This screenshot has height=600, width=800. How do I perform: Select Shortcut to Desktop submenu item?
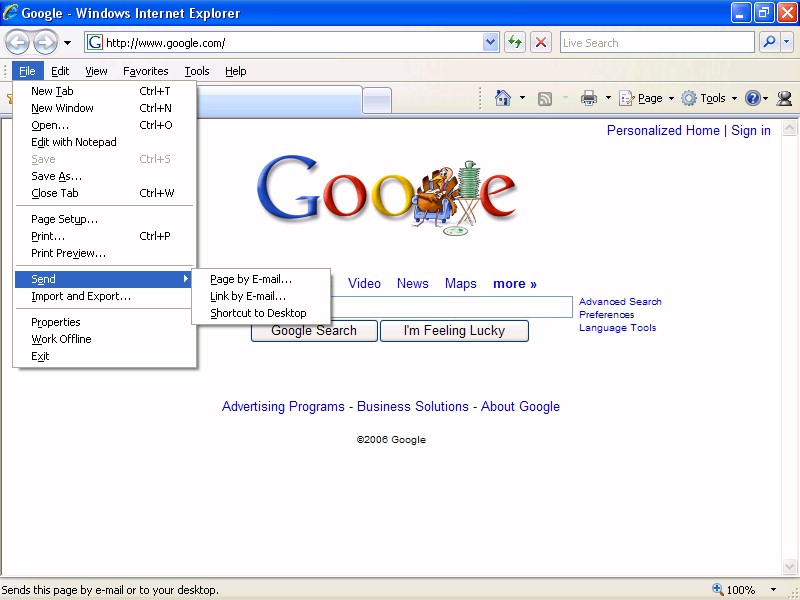(x=258, y=313)
